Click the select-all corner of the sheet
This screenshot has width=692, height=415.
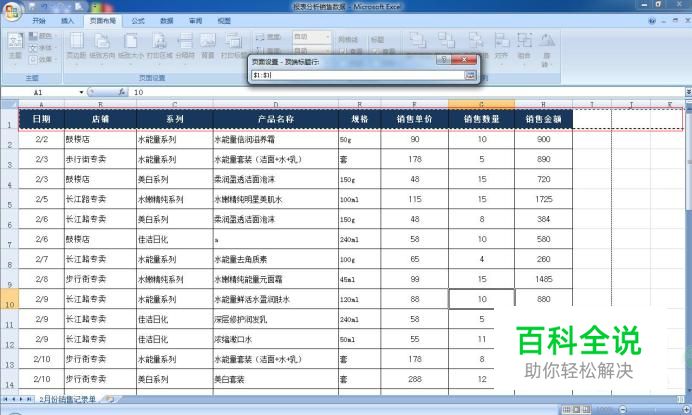(9, 104)
